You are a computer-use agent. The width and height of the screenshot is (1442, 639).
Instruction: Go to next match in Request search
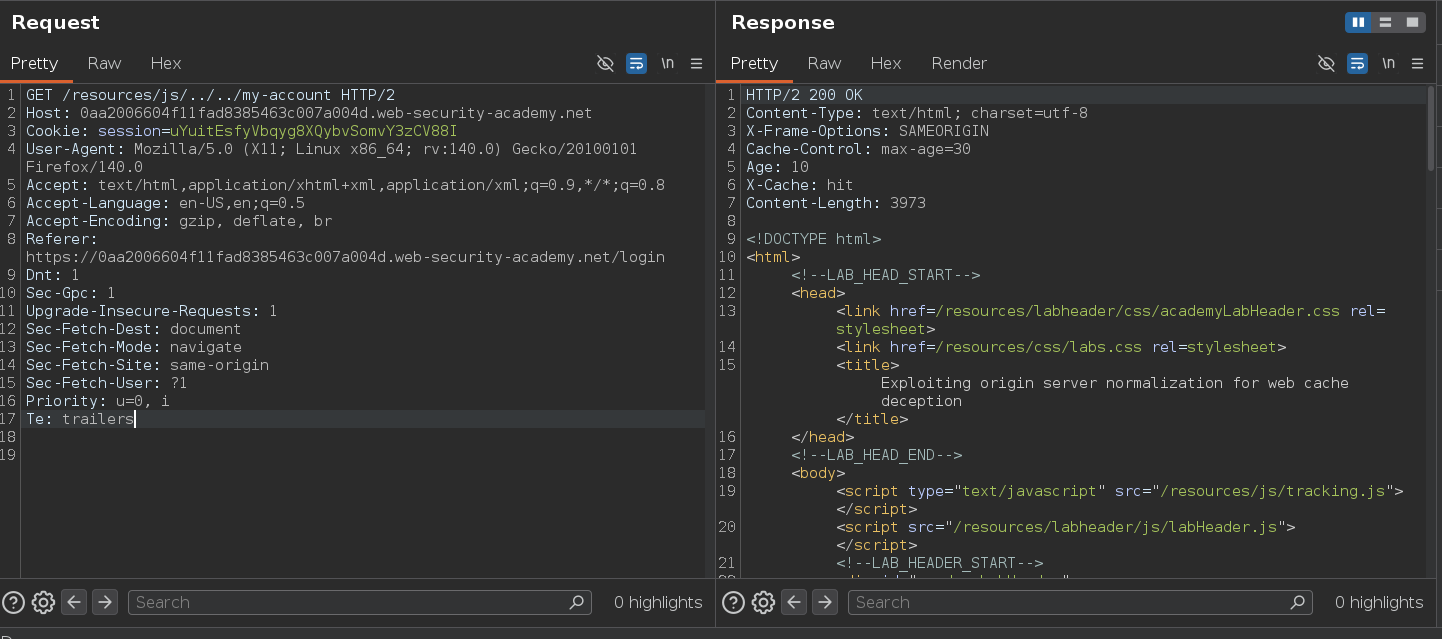105,602
